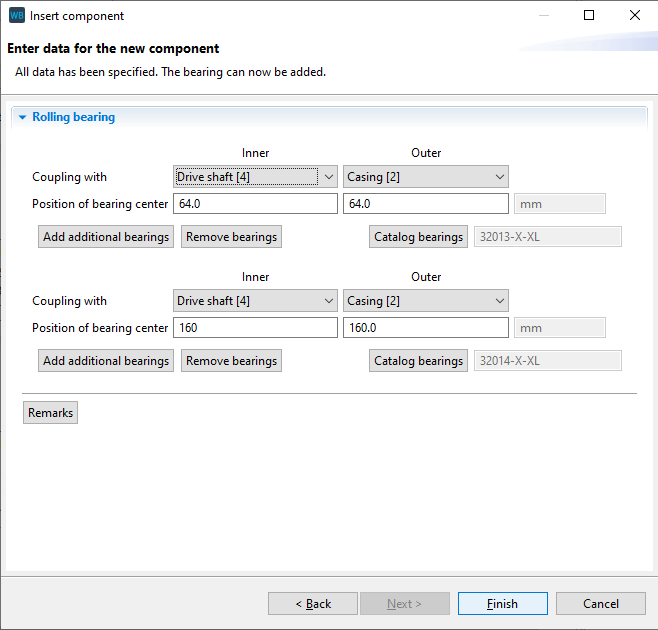Click the Inner position field showing 160
Screen dimensions: 658x630
point(255,328)
